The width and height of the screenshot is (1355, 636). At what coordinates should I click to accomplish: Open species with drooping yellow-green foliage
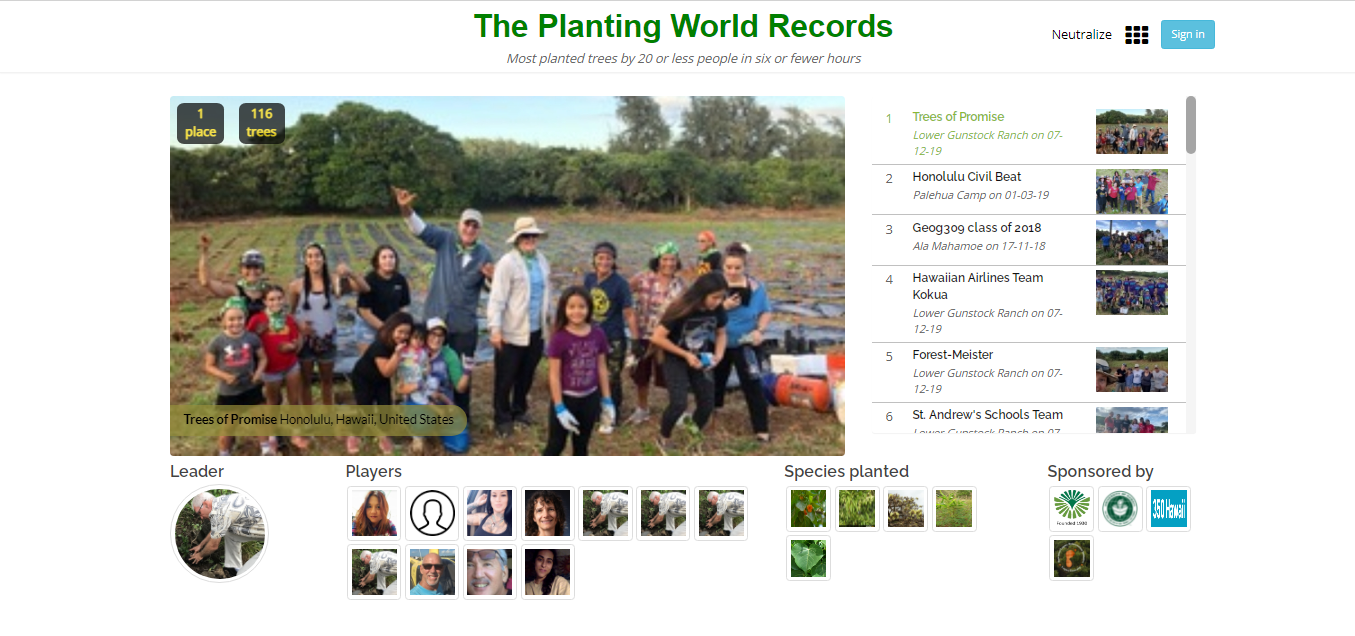coord(857,508)
